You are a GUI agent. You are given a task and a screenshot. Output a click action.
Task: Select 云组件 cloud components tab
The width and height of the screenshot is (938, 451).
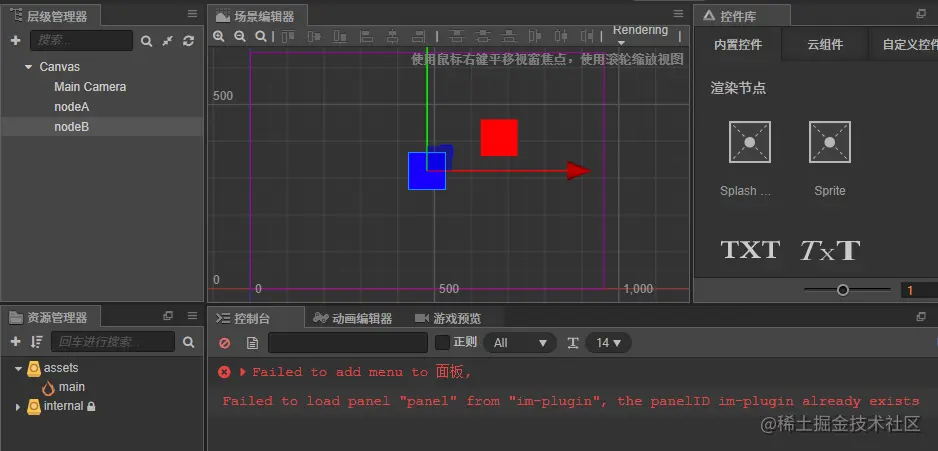point(825,44)
